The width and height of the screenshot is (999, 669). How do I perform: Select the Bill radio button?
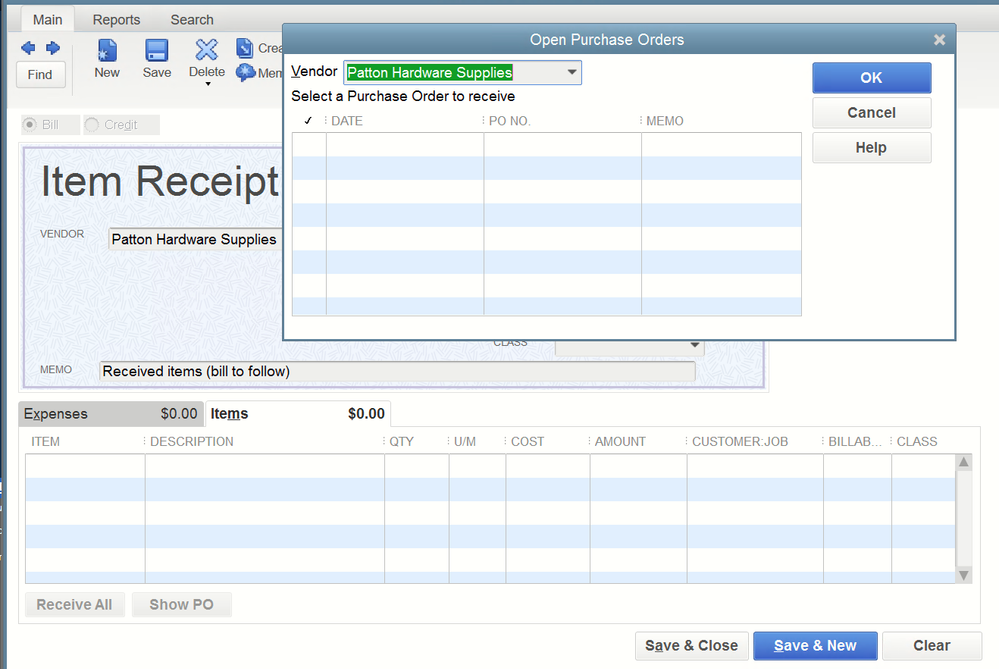(x=33, y=124)
